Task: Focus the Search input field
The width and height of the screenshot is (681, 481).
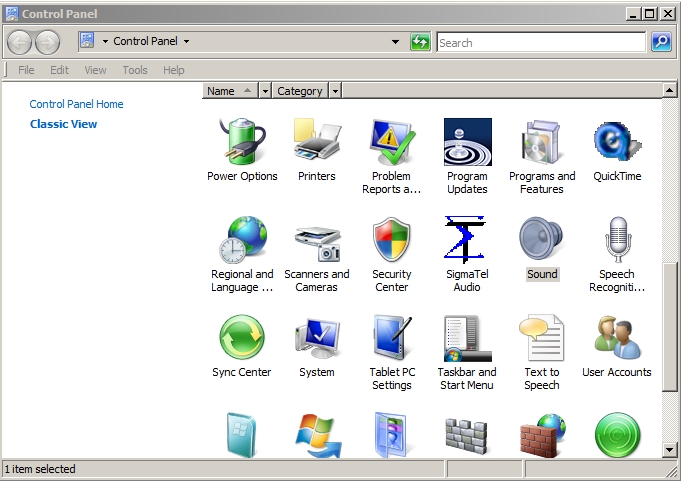Action: point(541,43)
